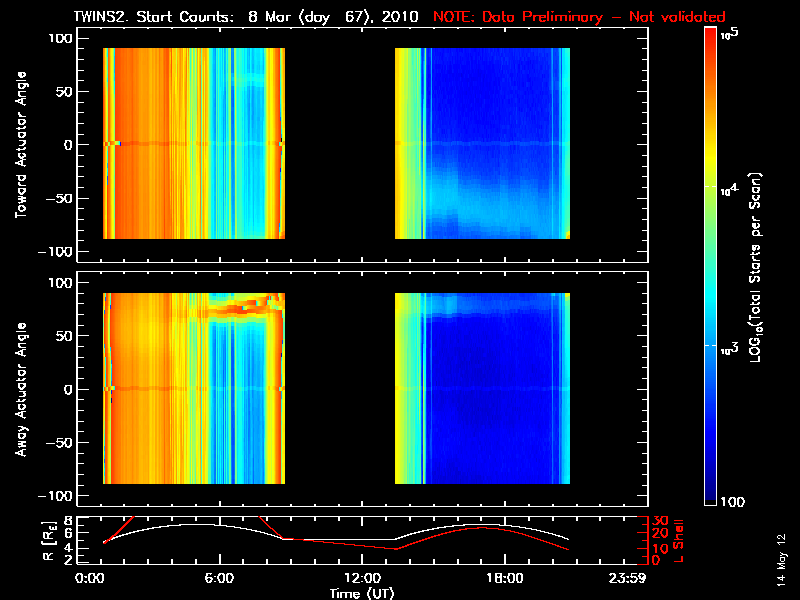Click '50' tick on Away panel axis
This screenshot has height=600, width=800.
tap(64, 336)
